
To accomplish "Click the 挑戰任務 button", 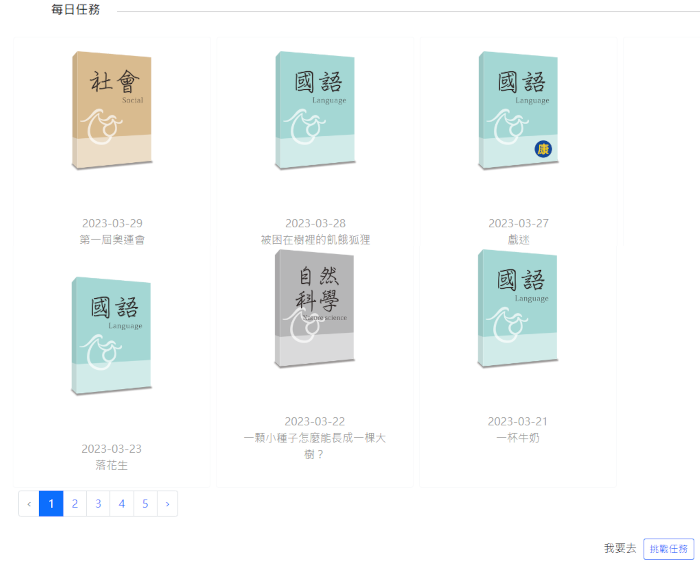I will click(x=668, y=549).
